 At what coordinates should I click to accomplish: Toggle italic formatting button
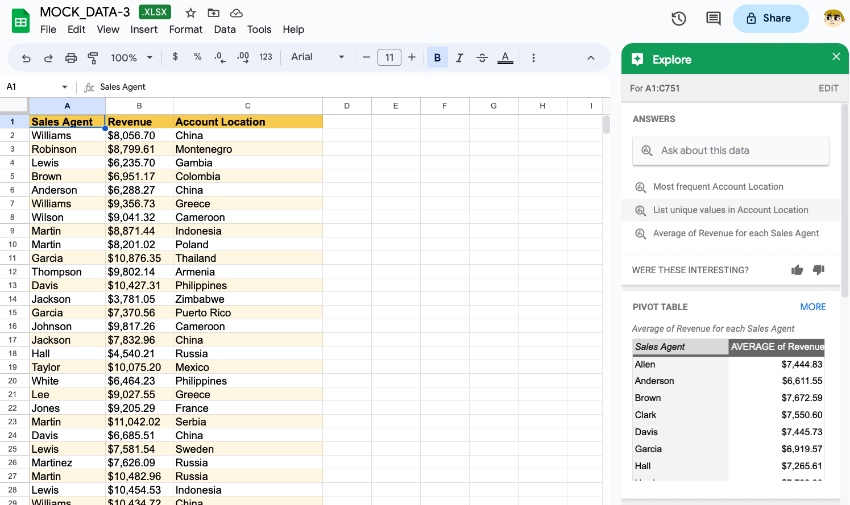(x=460, y=57)
